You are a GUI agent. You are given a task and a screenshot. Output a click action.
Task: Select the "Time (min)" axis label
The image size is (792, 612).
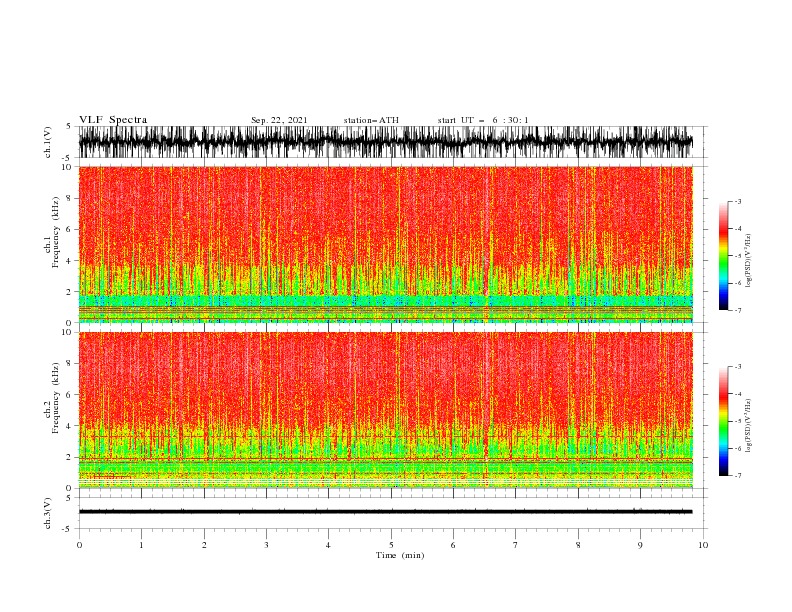click(x=400, y=555)
